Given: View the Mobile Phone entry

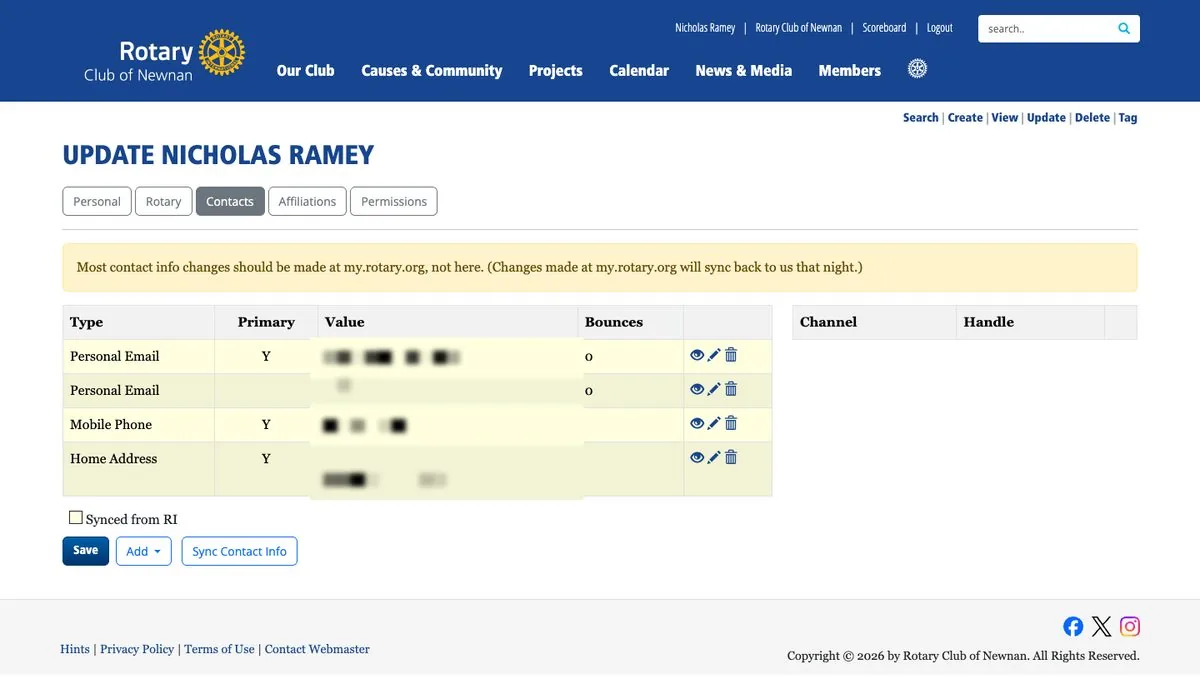Looking at the screenshot, I should pyautogui.click(x=697, y=423).
